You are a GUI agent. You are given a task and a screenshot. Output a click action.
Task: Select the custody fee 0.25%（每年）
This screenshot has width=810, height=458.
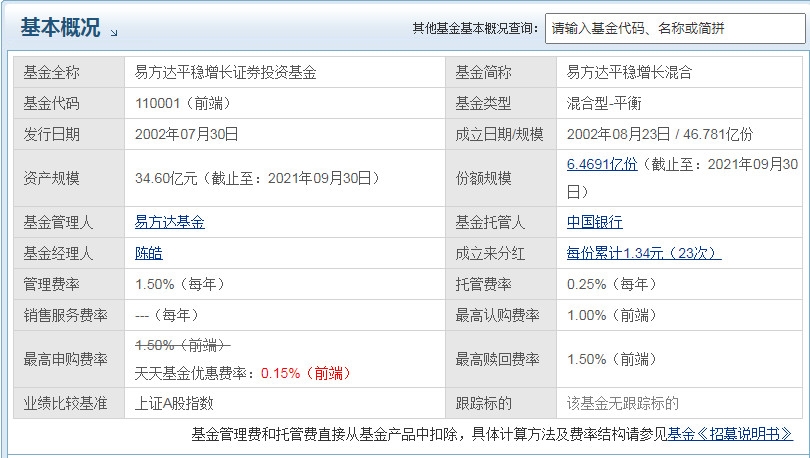pos(612,284)
